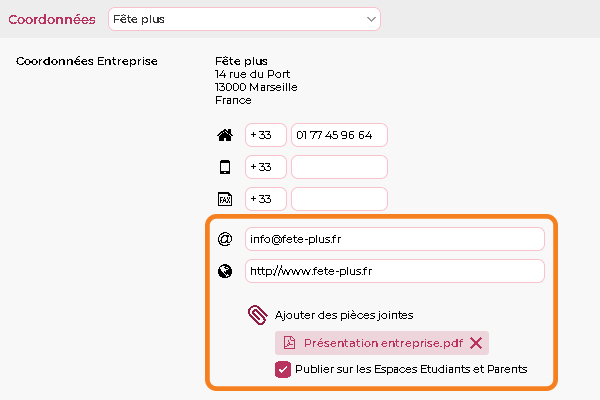Viewport: 600px width, 400px height.
Task: Click the PDF file icon in attachment
Action: tap(289, 343)
